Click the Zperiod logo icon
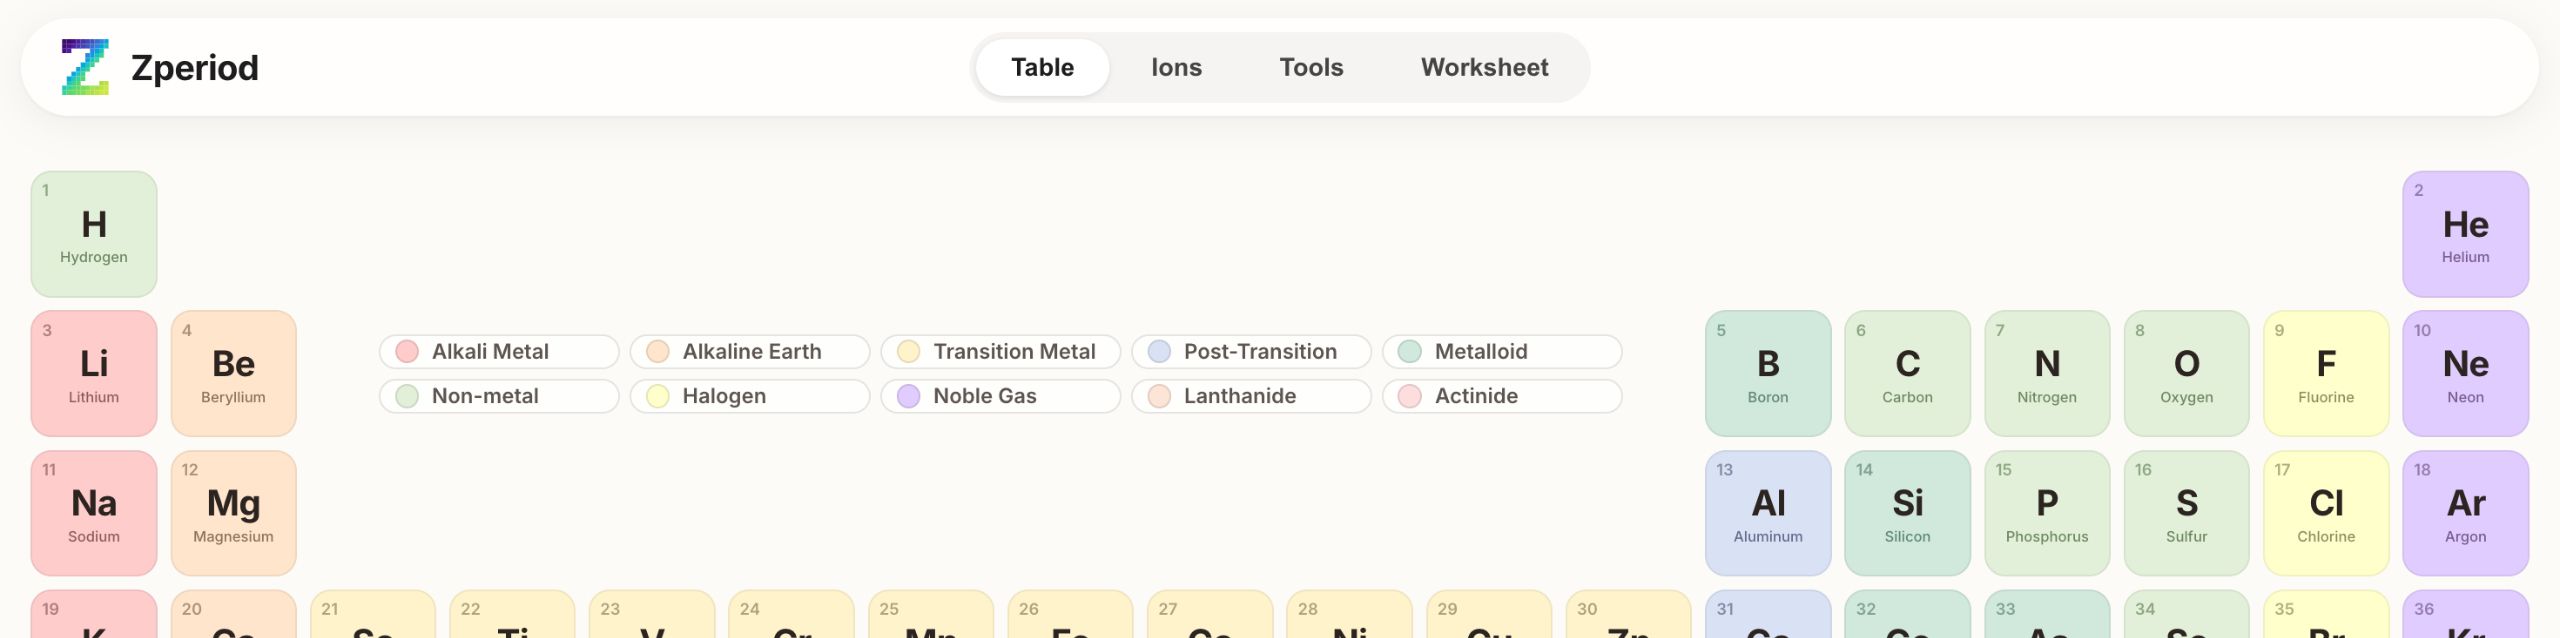 [85, 67]
